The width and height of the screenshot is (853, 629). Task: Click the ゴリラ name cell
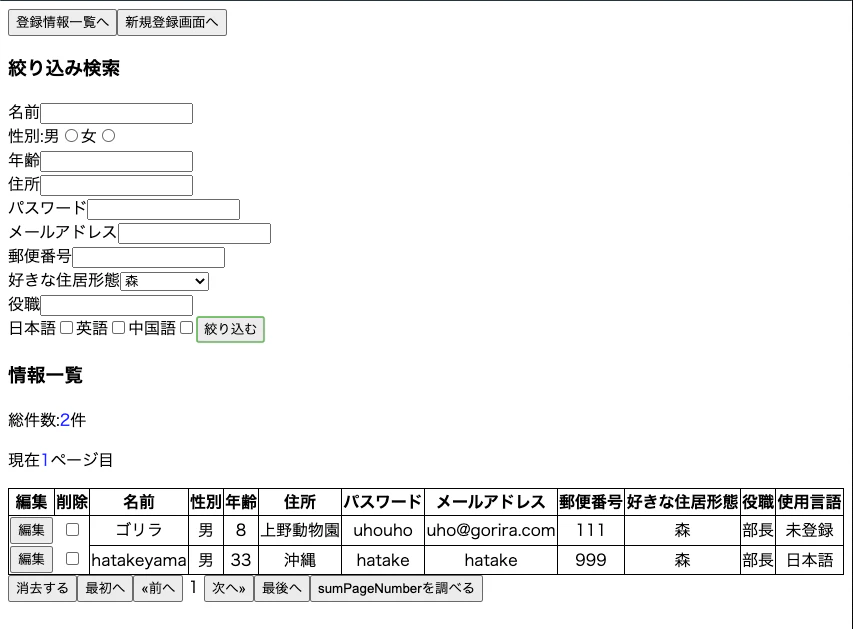(139, 530)
